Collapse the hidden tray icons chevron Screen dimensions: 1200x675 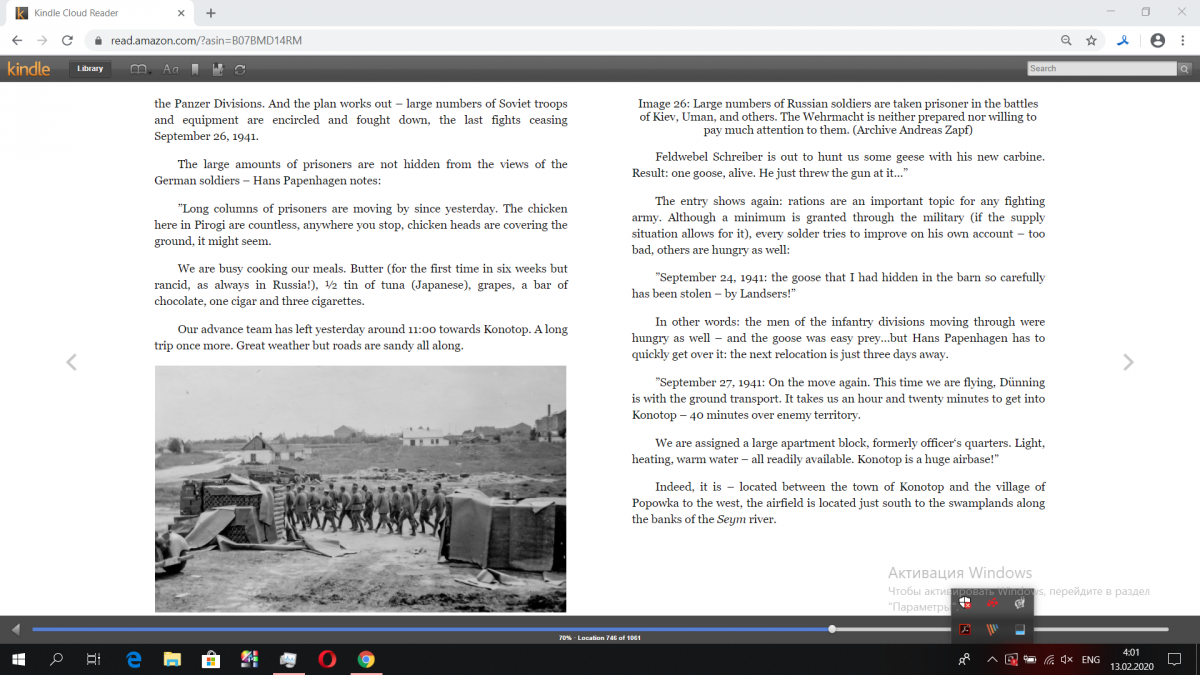pyautogui.click(x=992, y=660)
